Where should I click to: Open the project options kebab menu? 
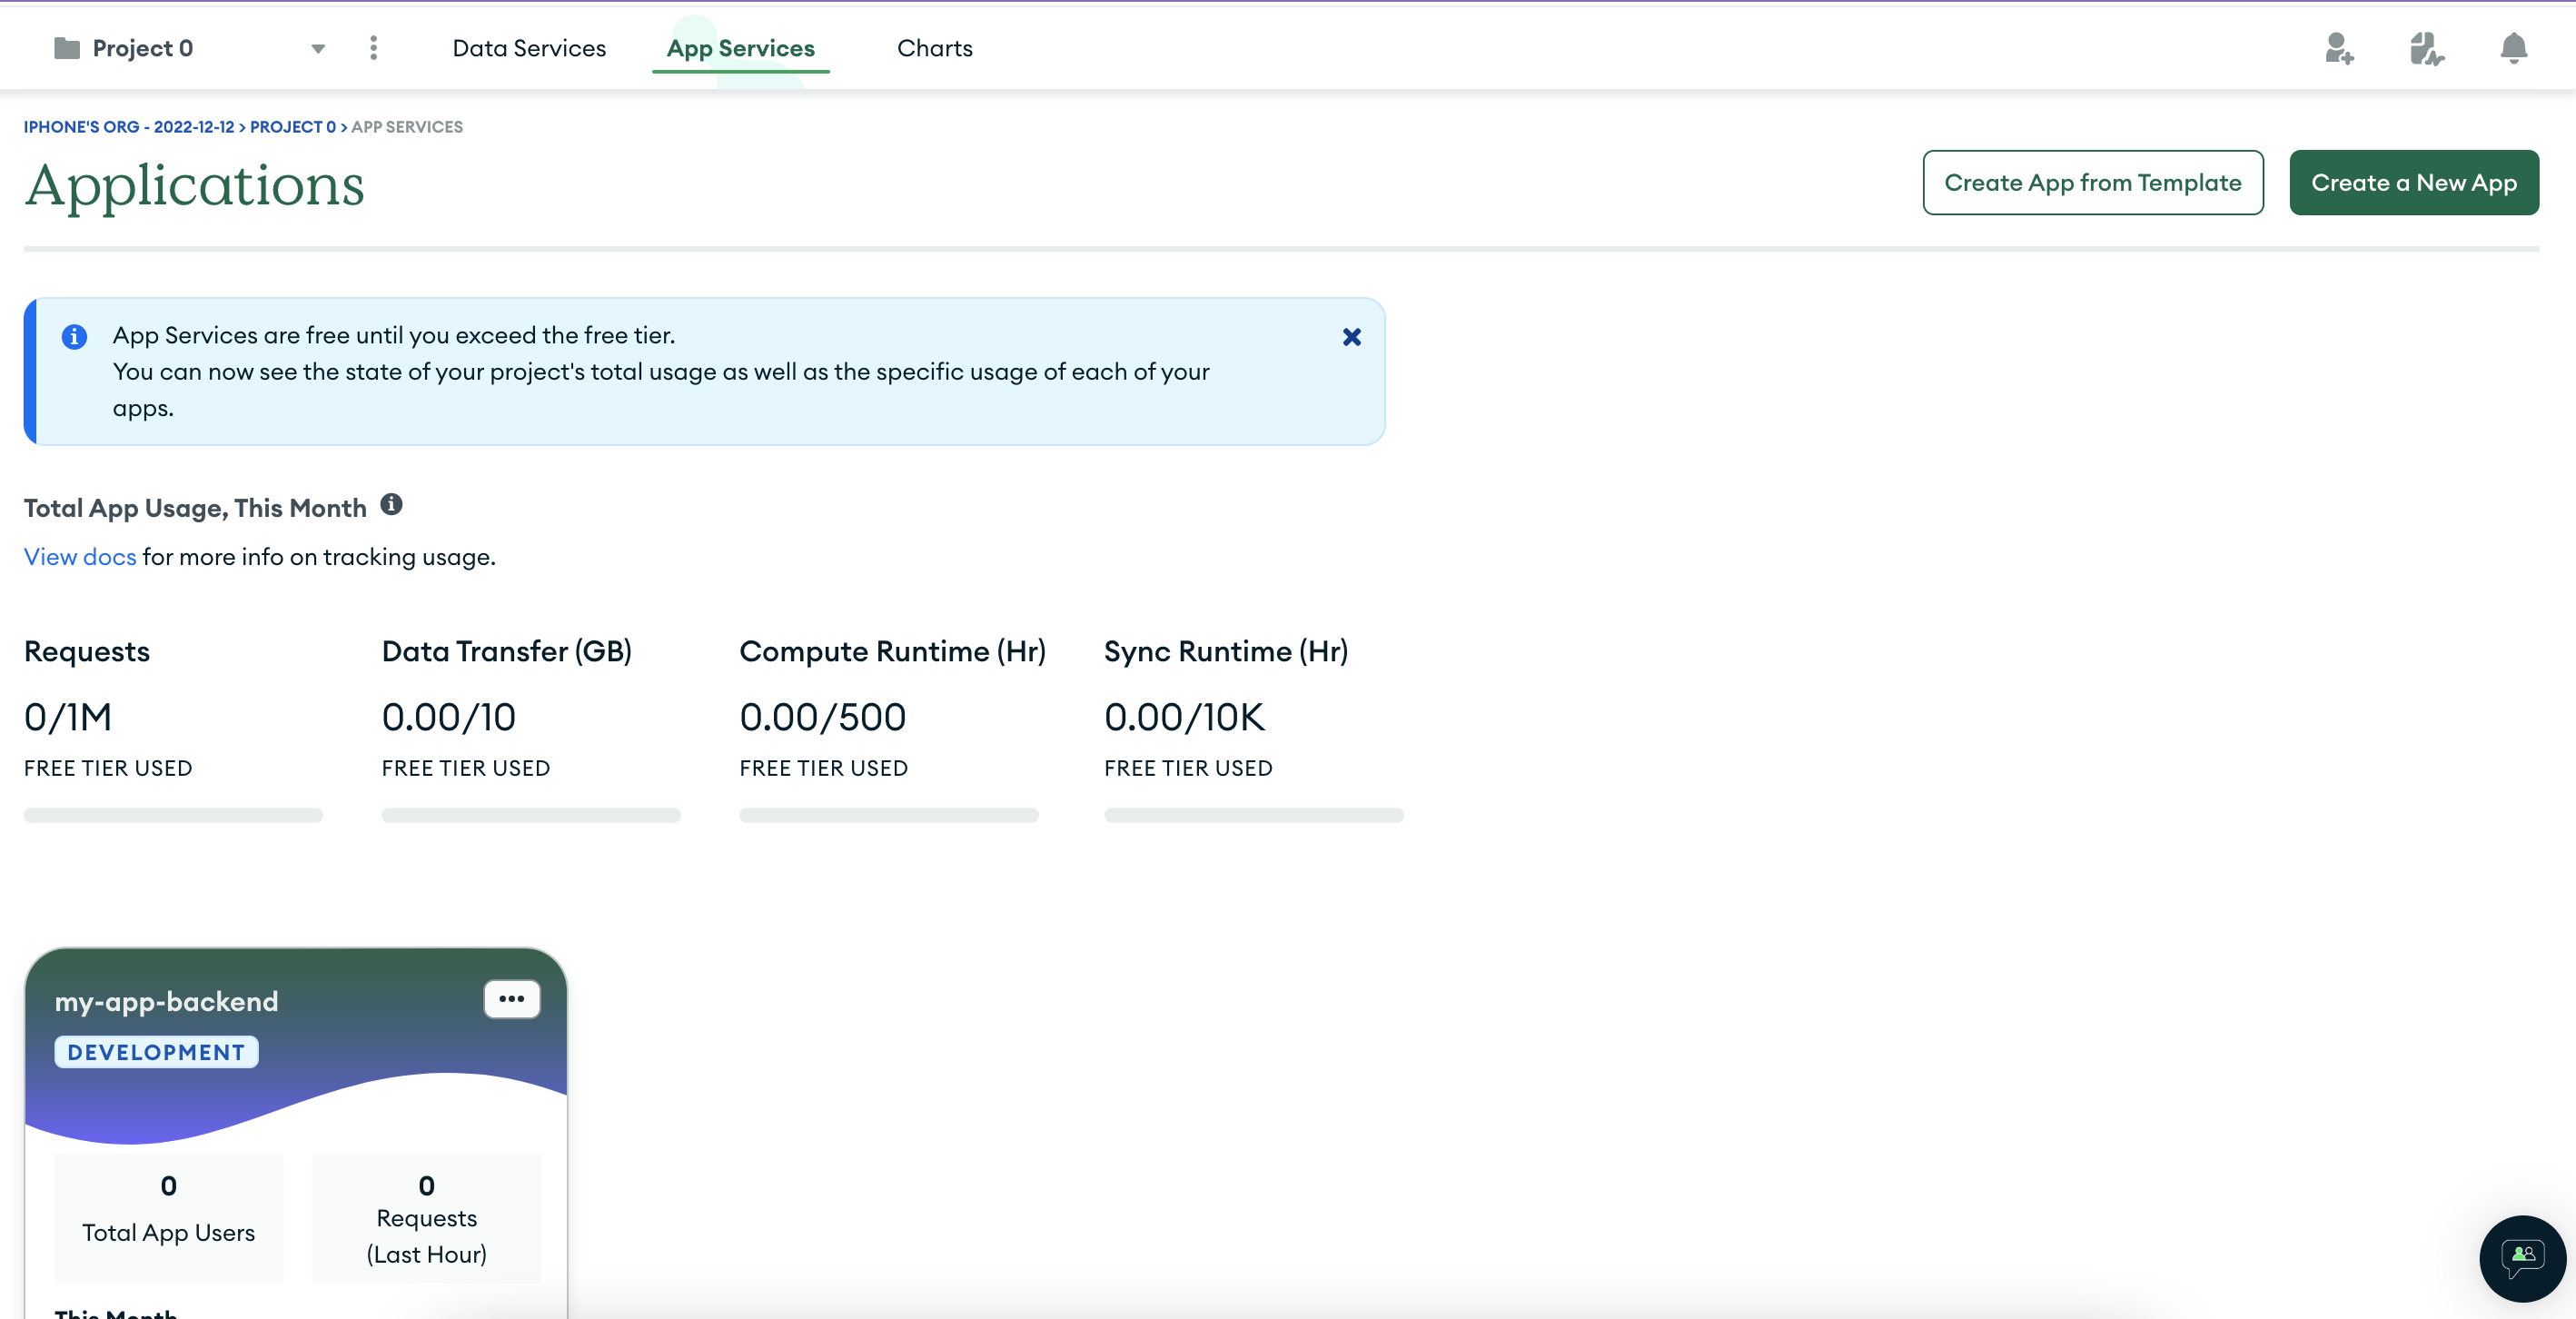pos(373,48)
